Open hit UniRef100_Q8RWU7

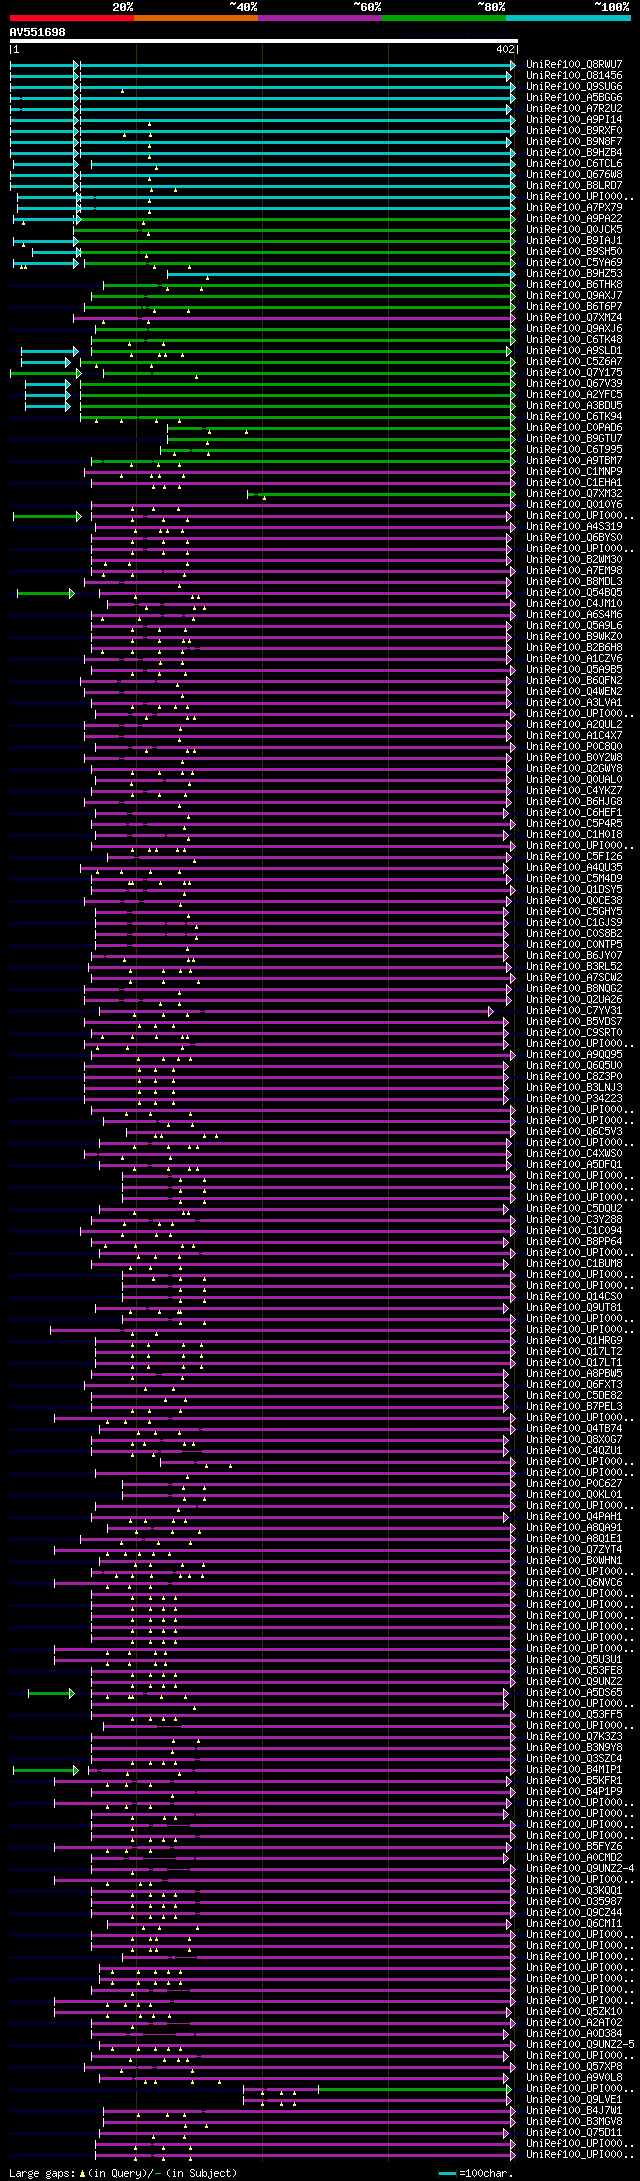574,65
